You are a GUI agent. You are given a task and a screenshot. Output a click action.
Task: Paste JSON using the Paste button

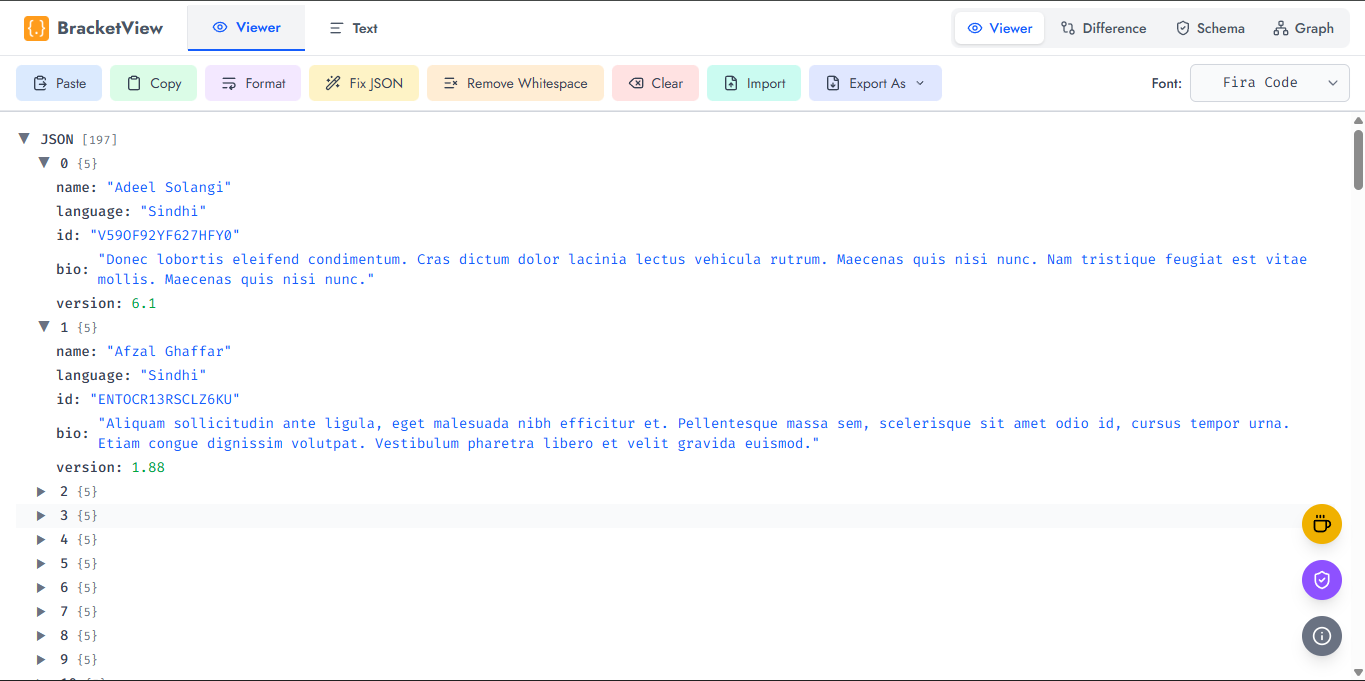(59, 83)
